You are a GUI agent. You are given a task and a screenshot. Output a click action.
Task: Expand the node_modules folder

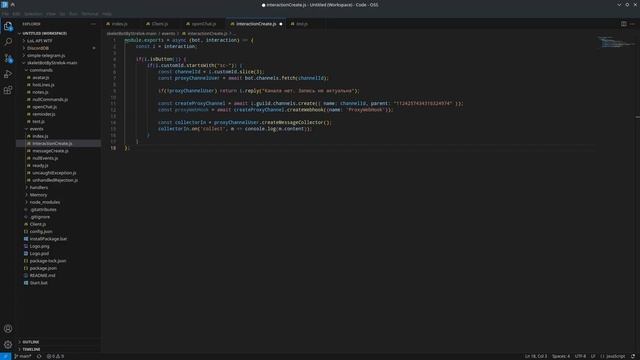pos(44,202)
